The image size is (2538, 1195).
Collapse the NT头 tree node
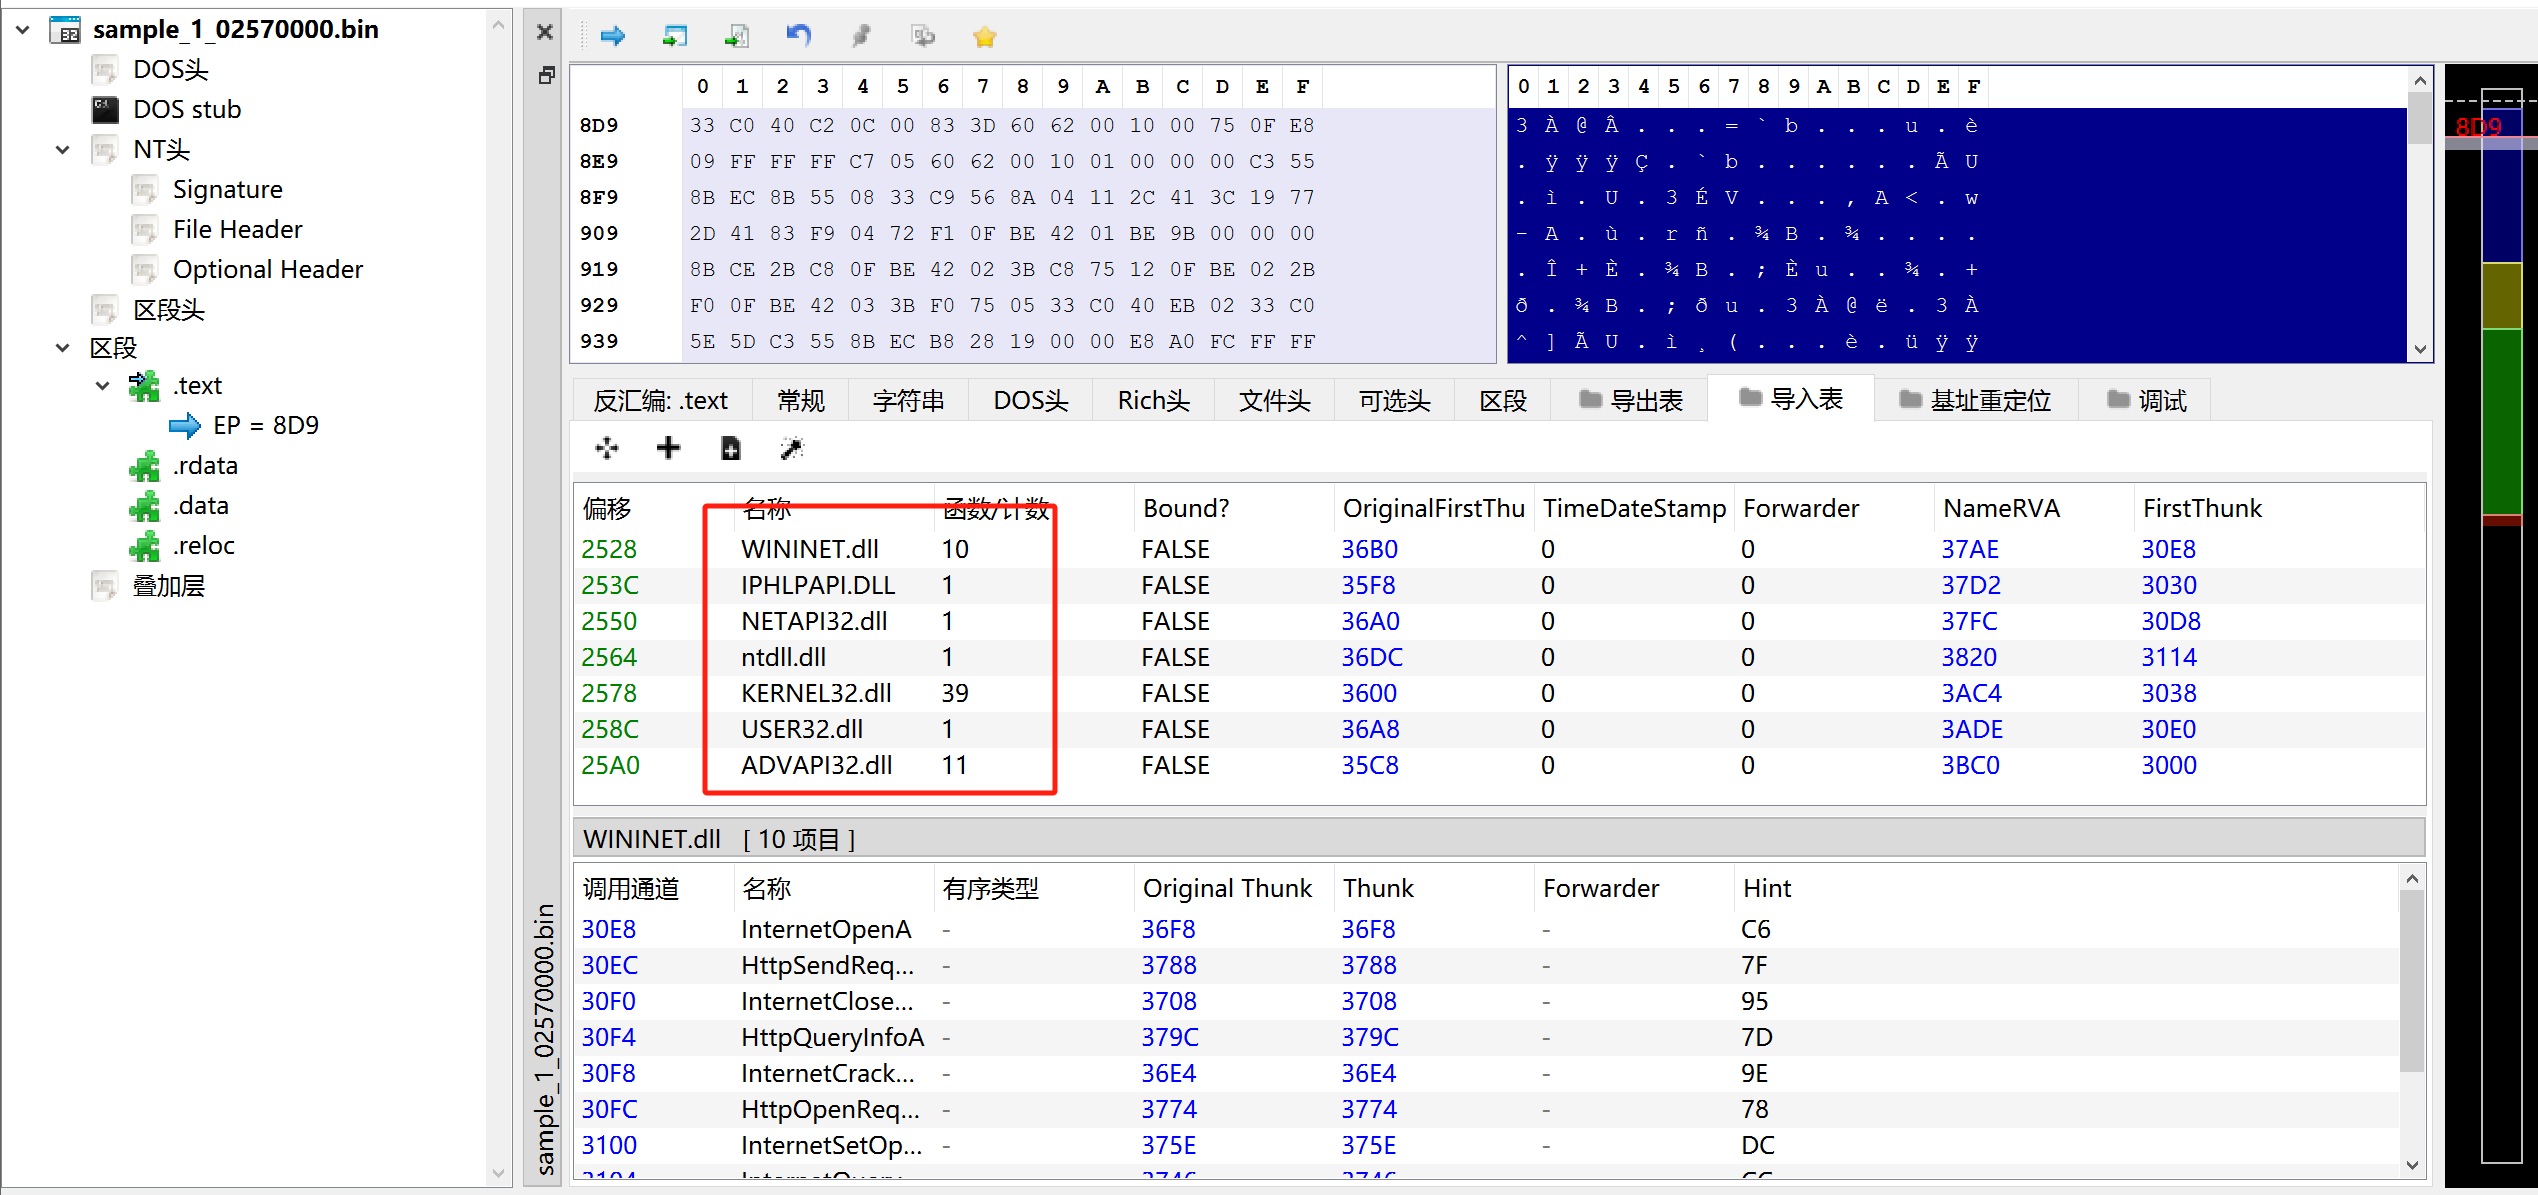pos(62,150)
